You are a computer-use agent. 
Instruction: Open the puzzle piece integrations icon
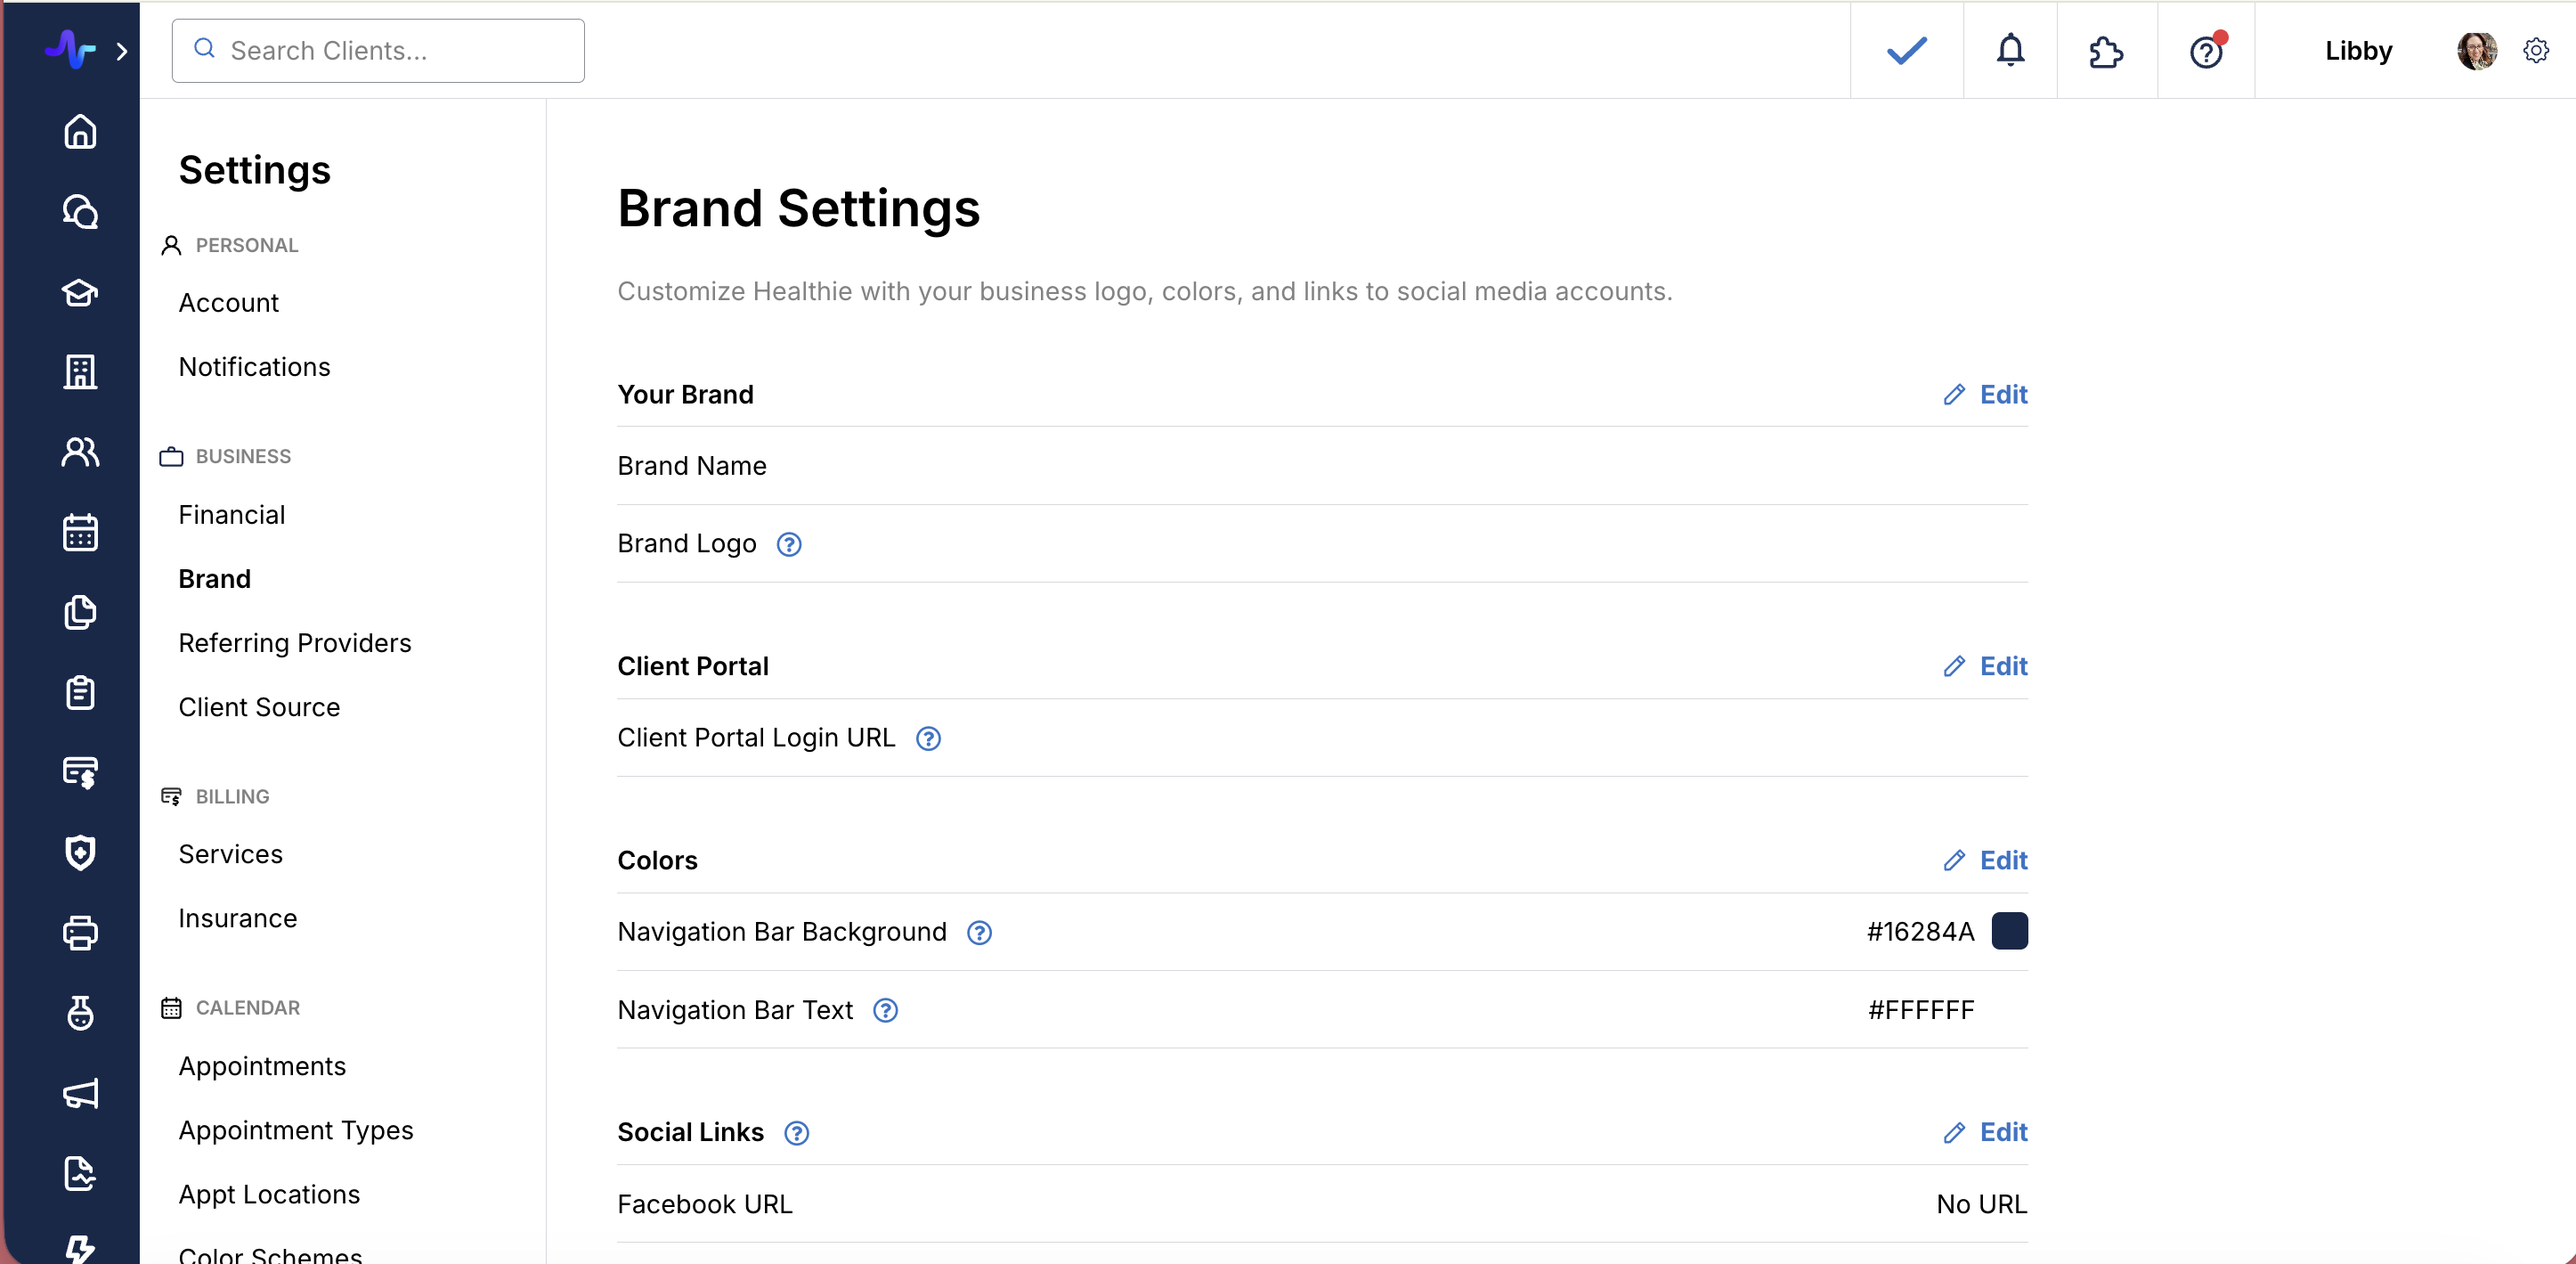click(2106, 50)
